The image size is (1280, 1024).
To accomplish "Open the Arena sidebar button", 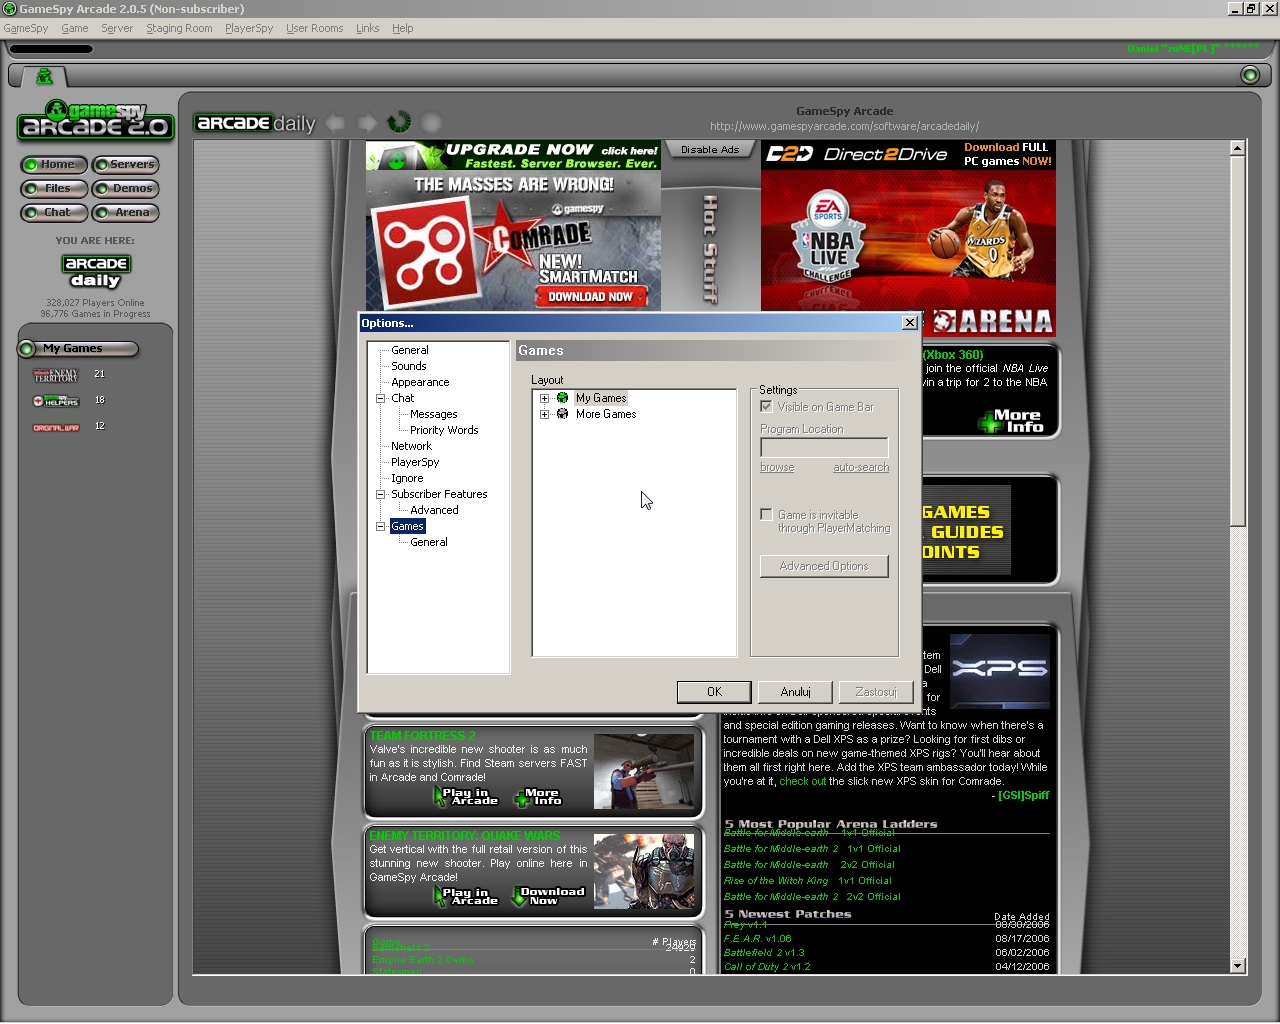I will [125, 213].
